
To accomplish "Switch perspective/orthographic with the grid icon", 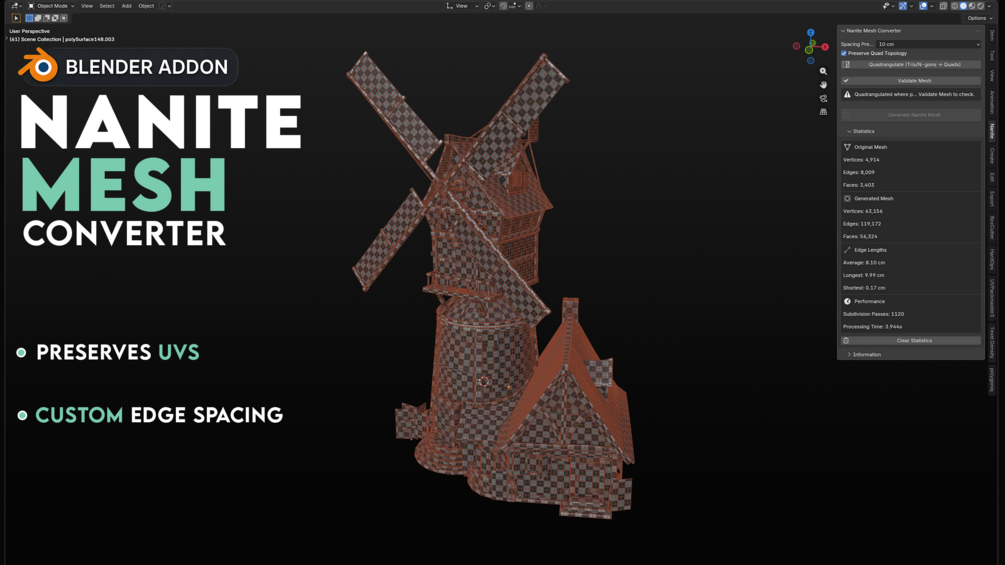I will (824, 111).
